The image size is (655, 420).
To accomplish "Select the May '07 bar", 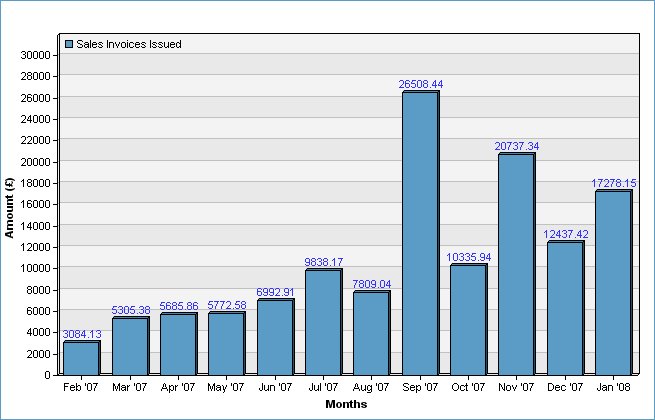I will [x=226, y=343].
